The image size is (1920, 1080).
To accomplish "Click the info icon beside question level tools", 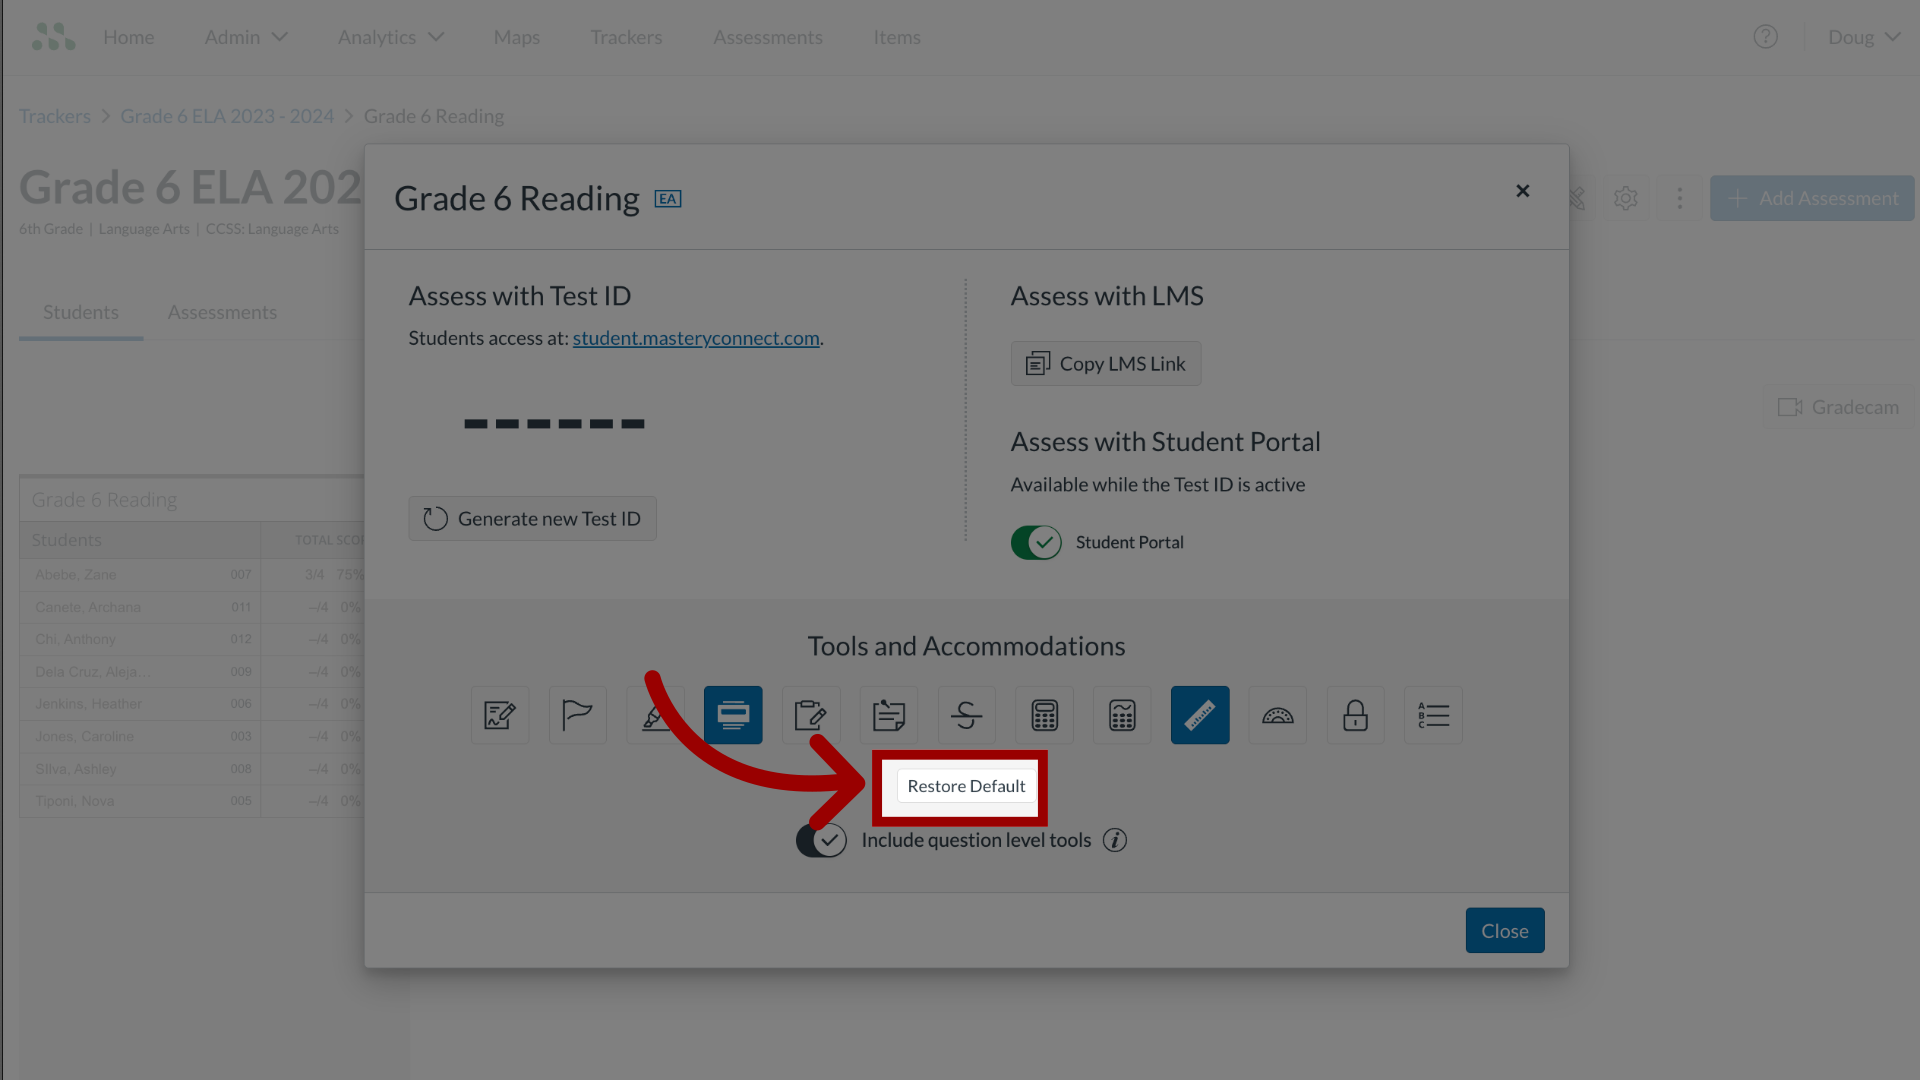I will pos(1115,840).
